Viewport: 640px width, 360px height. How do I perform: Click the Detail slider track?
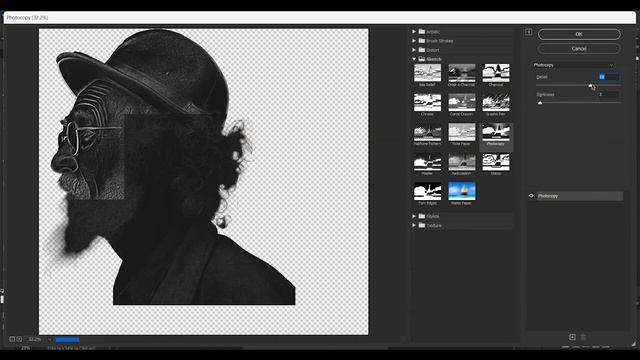coord(579,85)
